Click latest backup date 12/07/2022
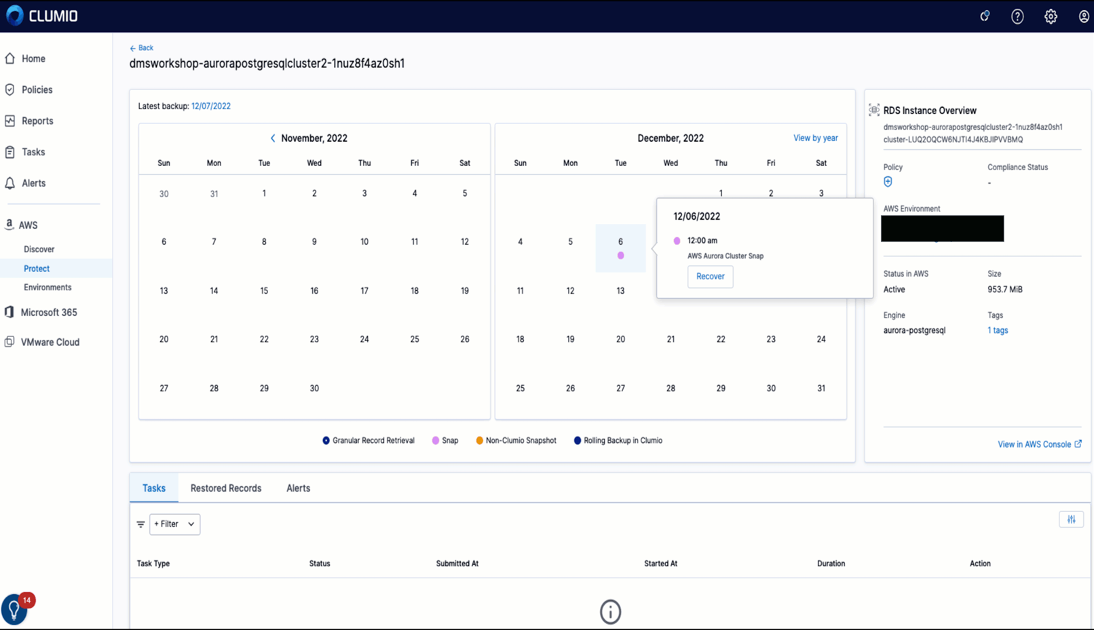Image resolution: width=1095 pixels, height=631 pixels. [x=211, y=106]
